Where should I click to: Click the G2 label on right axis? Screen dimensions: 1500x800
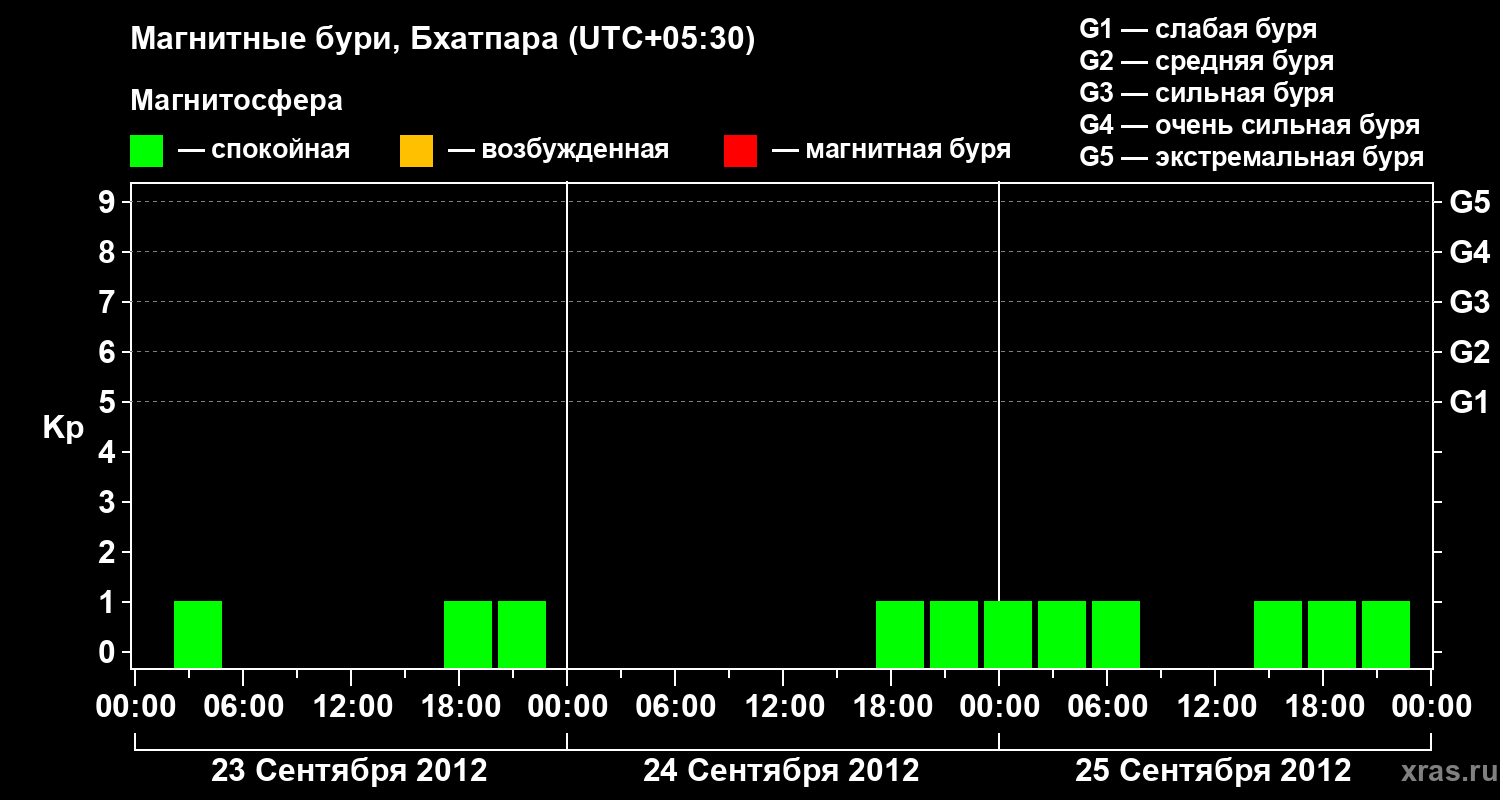(x=1469, y=353)
